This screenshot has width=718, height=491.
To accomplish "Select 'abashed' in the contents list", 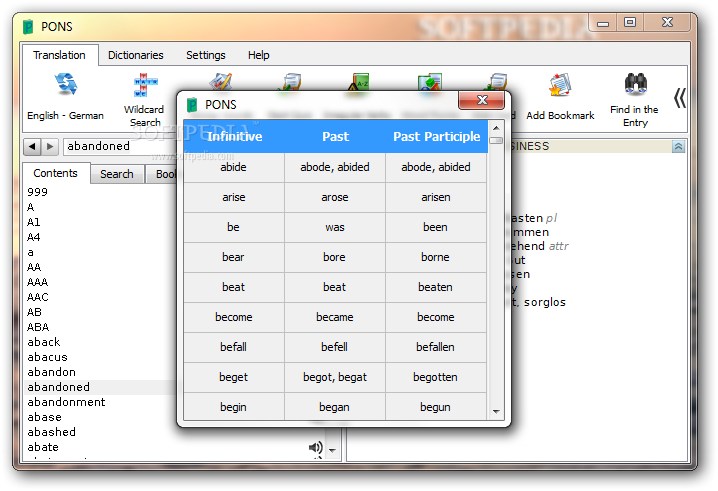I will pos(51,432).
